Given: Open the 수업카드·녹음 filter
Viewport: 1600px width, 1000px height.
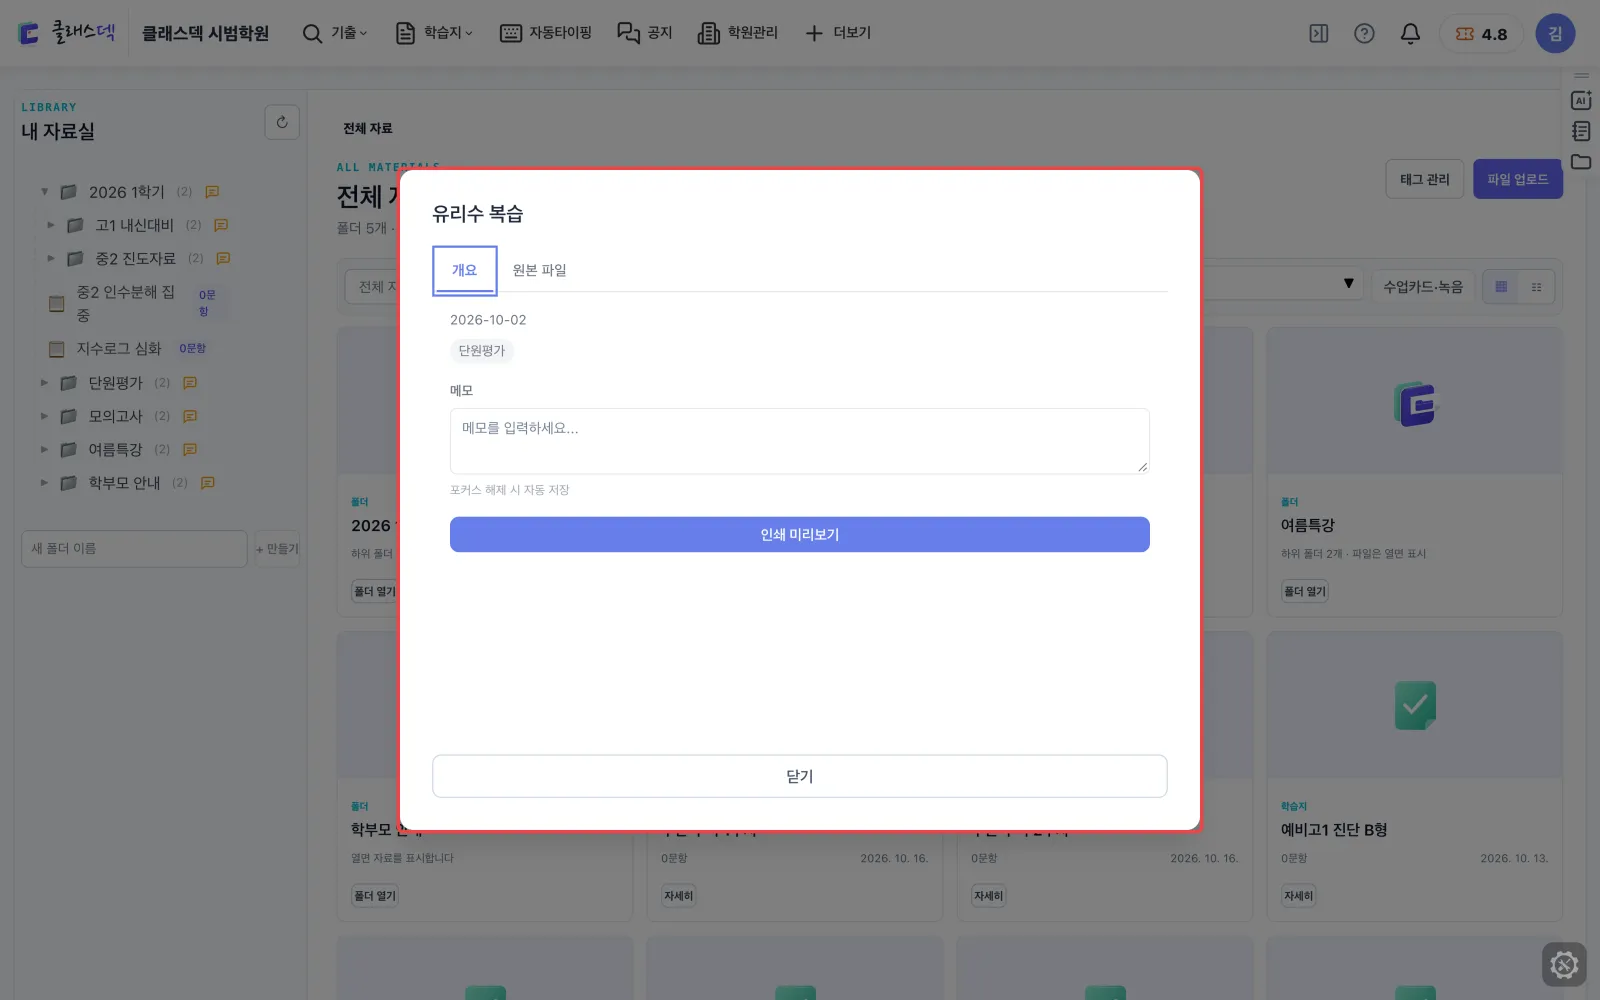Looking at the screenshot, I should click(x=1422, y=287).
